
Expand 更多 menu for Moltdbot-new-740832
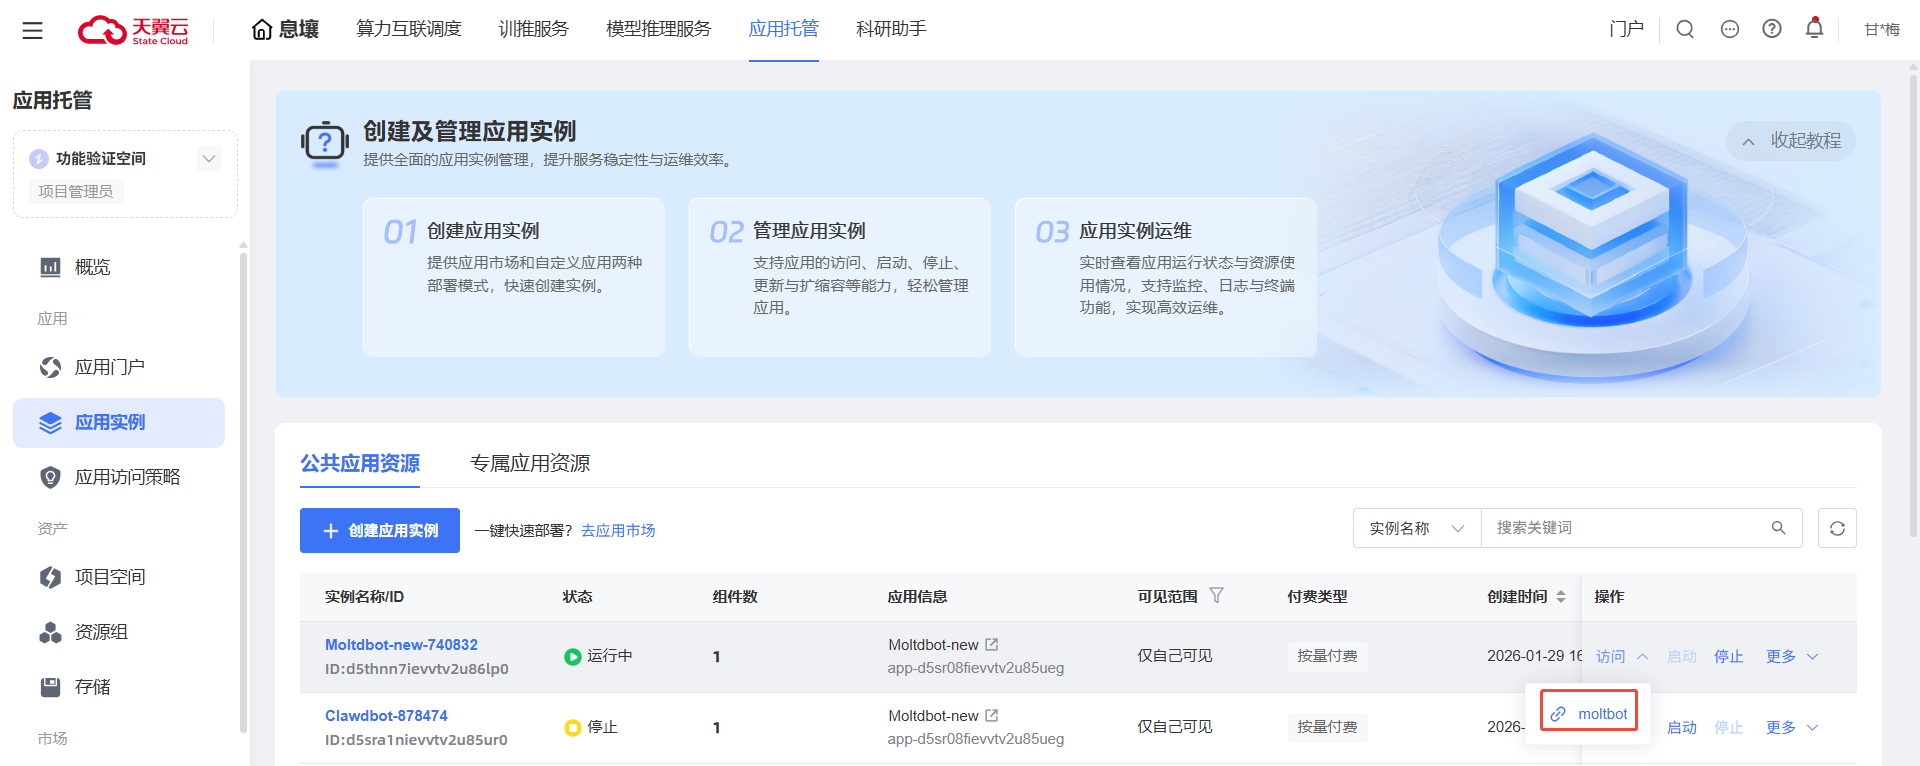pyautogui.click(x=1791, y=656)
